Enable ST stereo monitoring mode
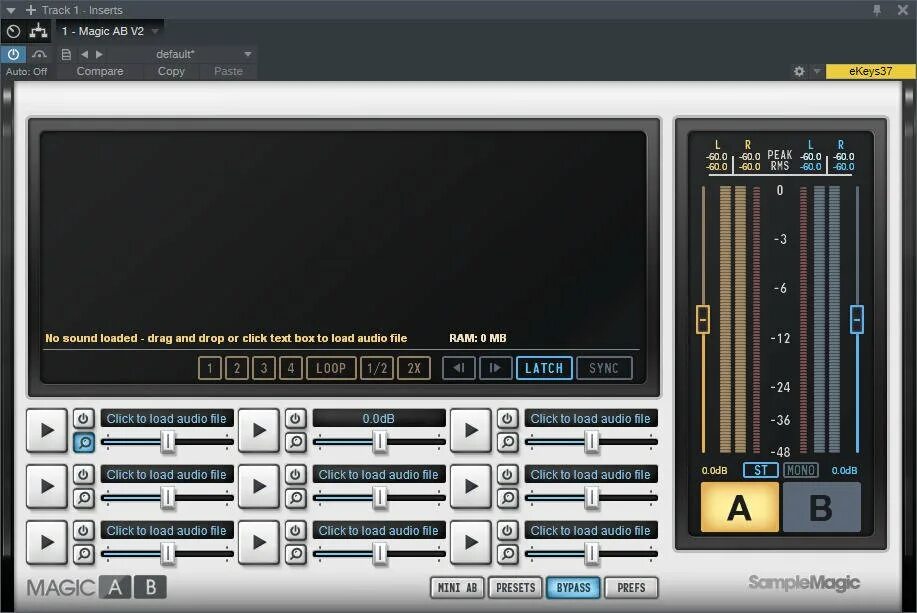This screenshot has width=917, height=613. (x=760, y=470)
